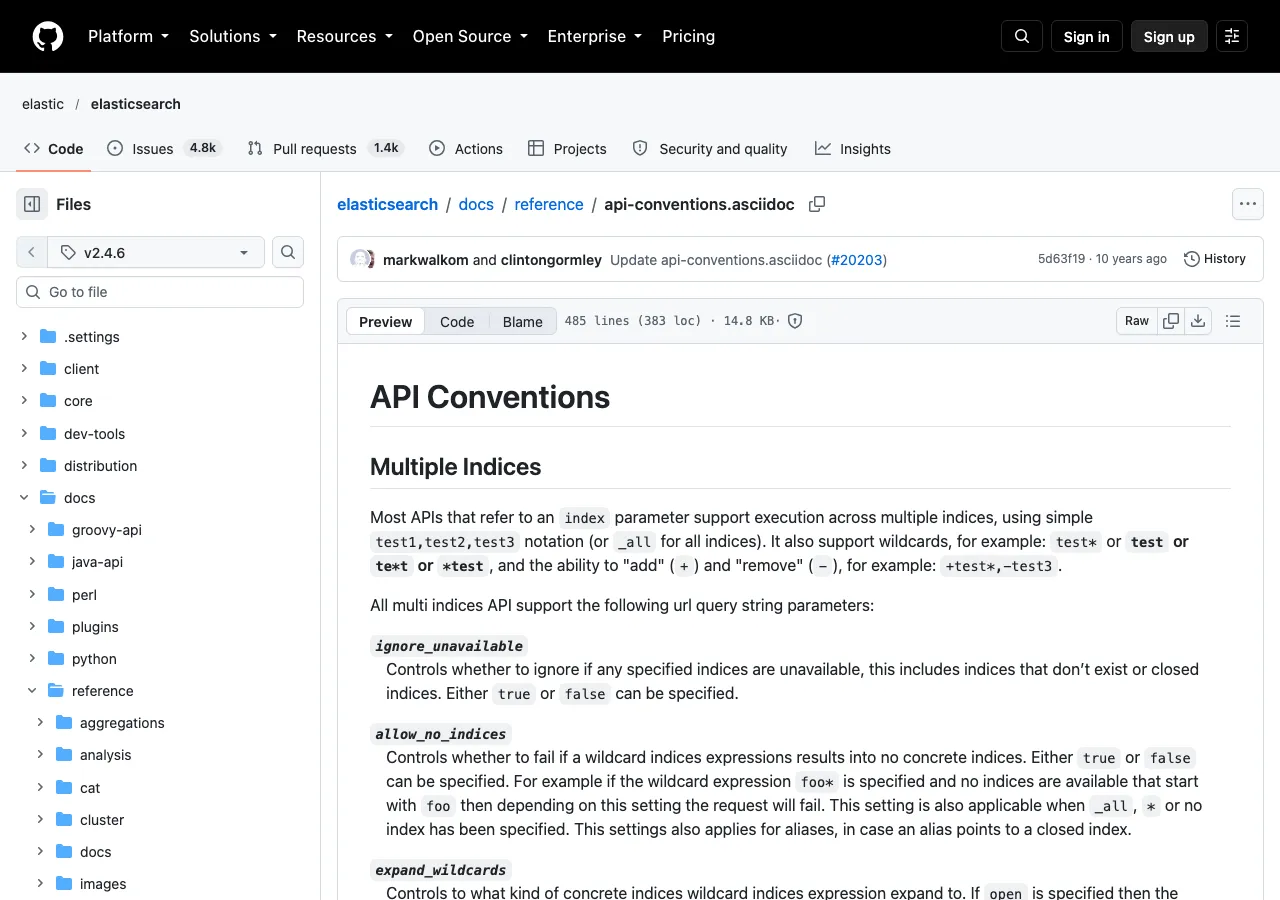Screen dimensions: 1280x900
Task: Collapse the reference folder chevron
Action: [x=32, y=691]
